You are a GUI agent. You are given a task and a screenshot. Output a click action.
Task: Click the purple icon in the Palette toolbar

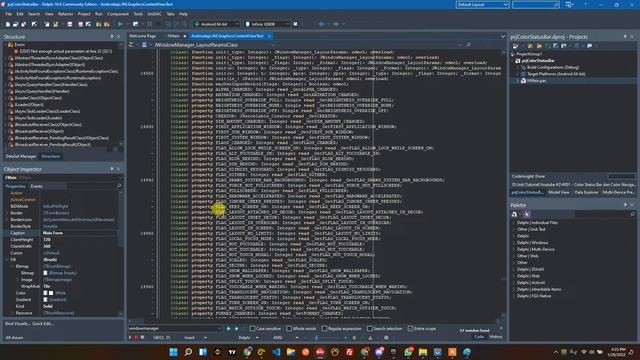tap(527, 214)
